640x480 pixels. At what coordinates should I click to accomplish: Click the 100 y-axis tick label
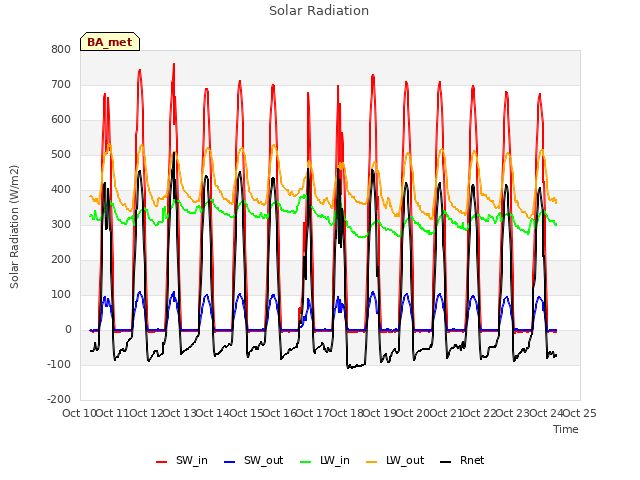(61, 295)
